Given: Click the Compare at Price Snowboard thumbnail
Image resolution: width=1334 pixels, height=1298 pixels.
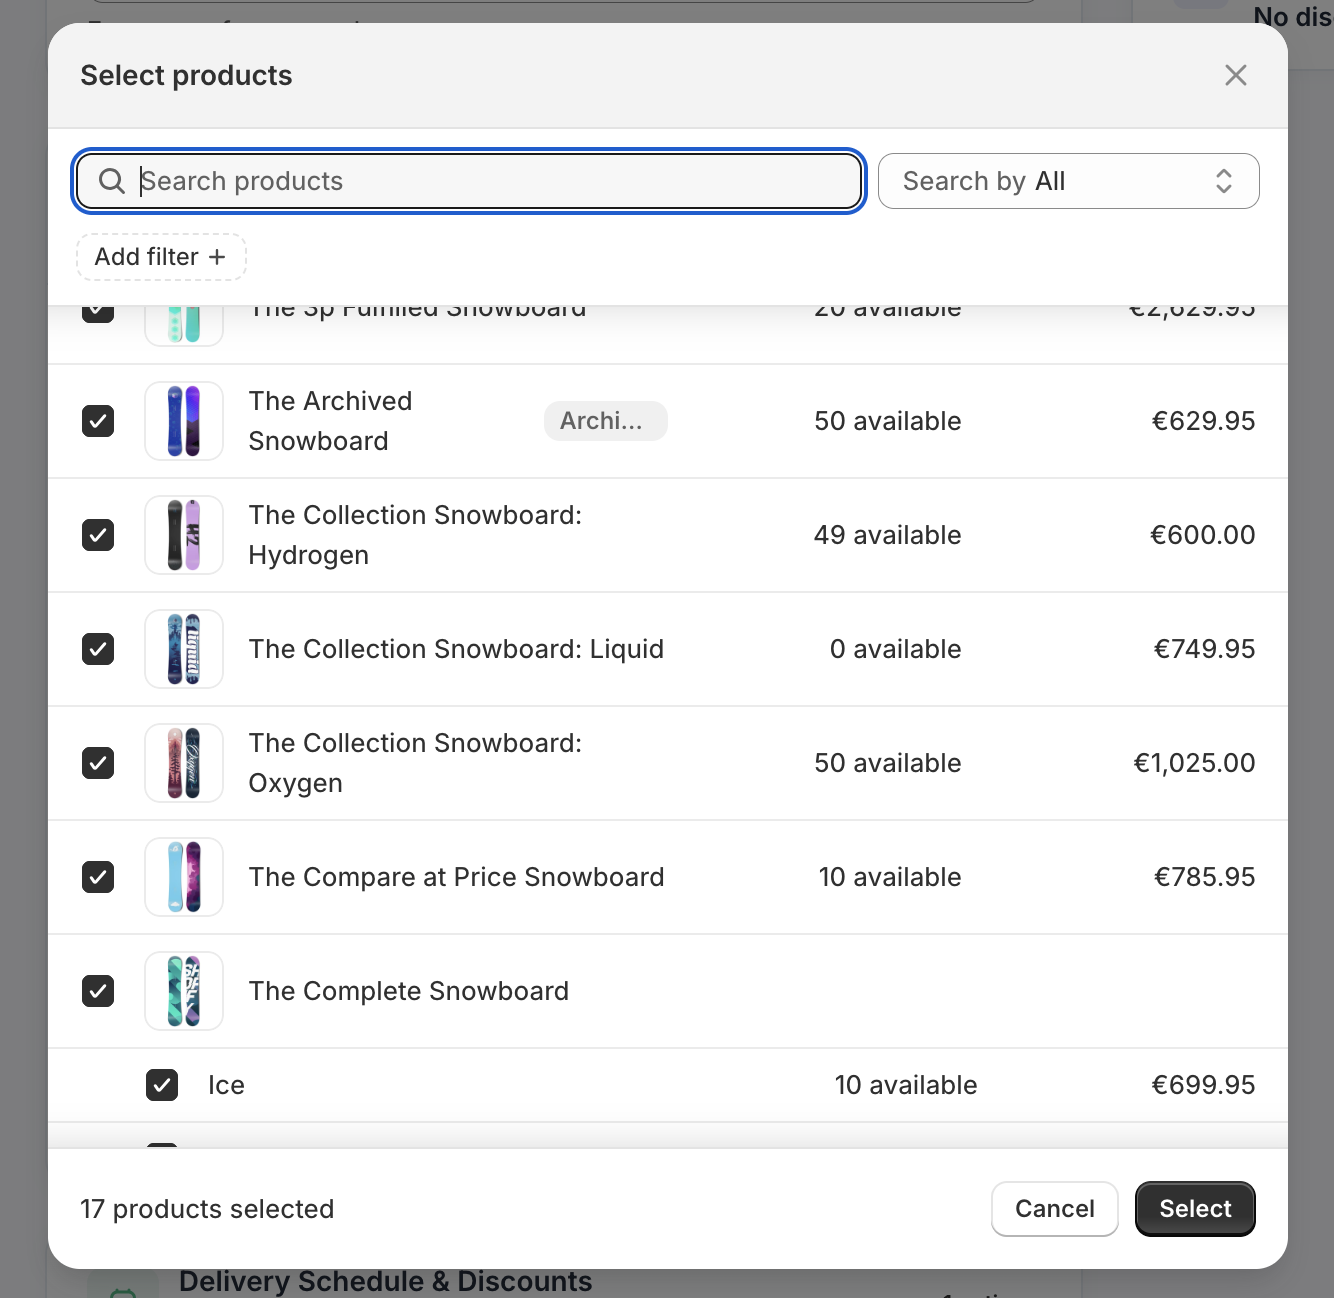Looking at the screenshot, I should point(184,877).
